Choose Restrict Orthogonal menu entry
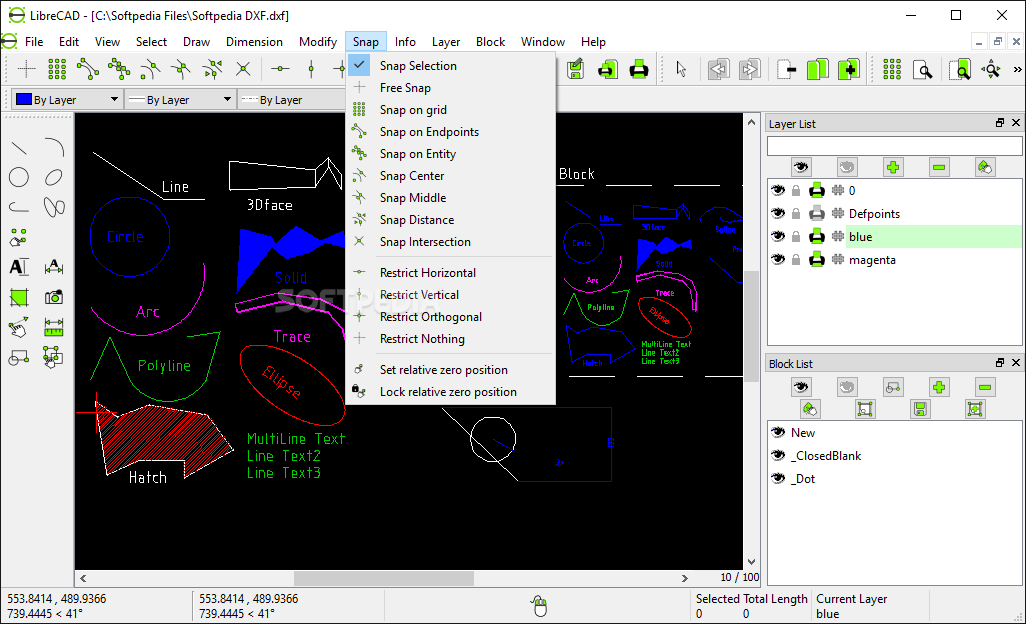The height and width of the screenshot is (624, 1026). point(450,317)
